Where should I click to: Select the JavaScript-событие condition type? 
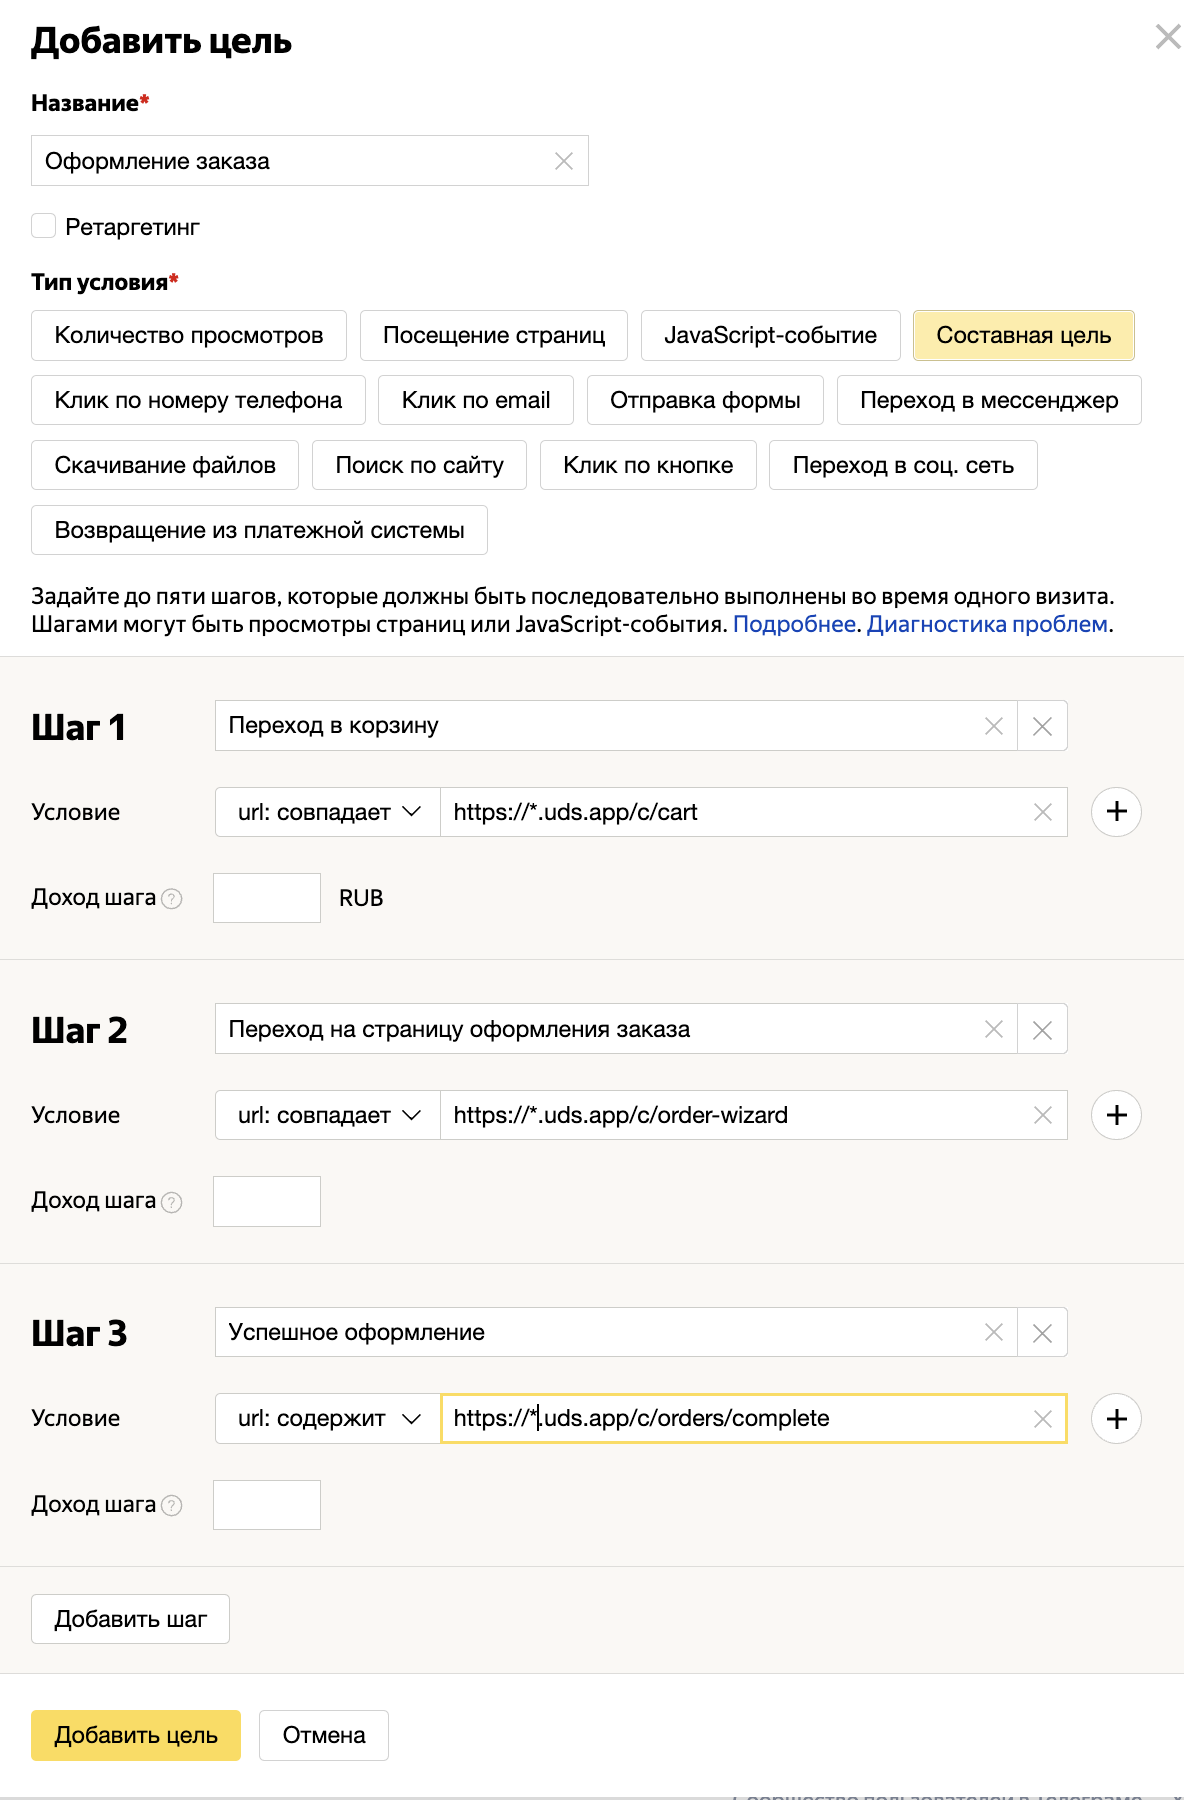770,335
